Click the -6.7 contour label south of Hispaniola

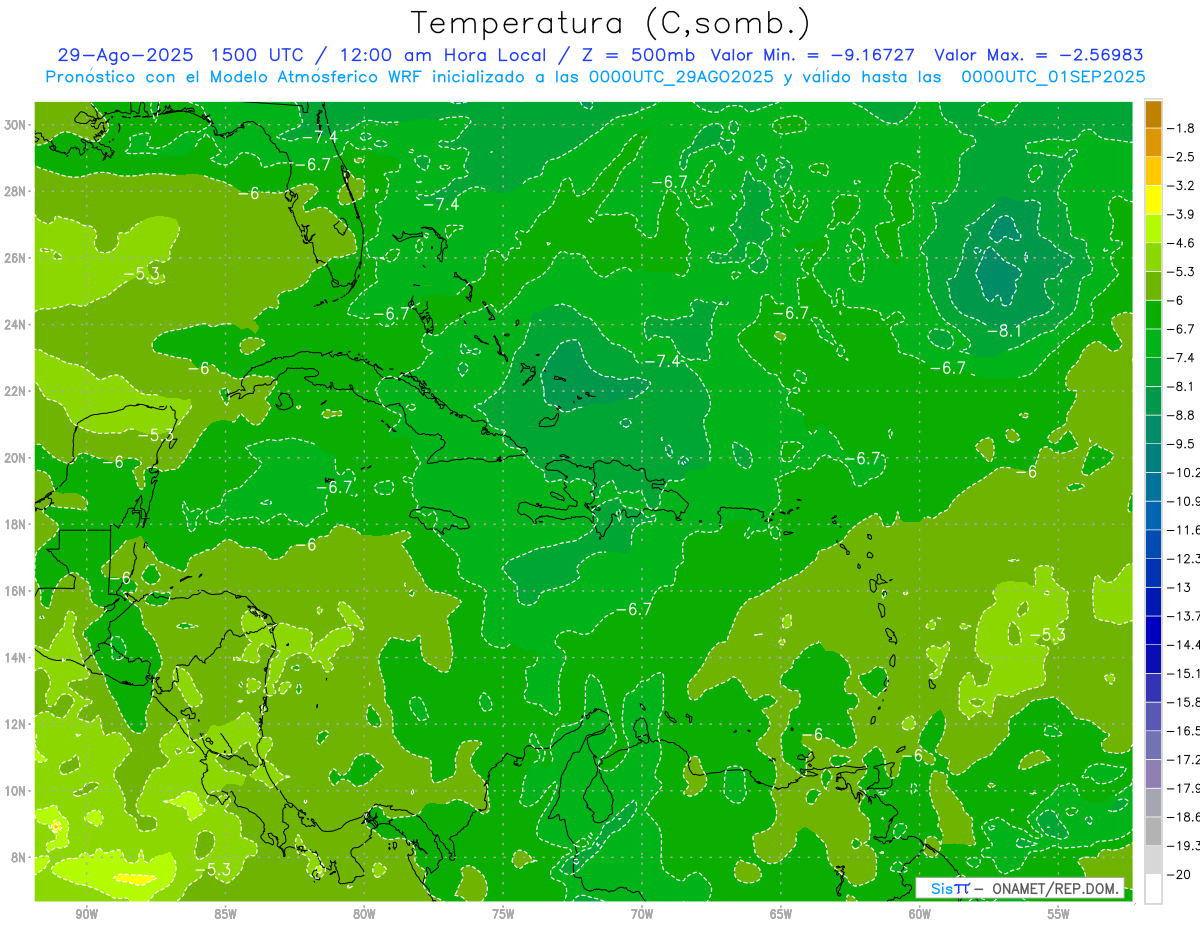click(634, 608)
